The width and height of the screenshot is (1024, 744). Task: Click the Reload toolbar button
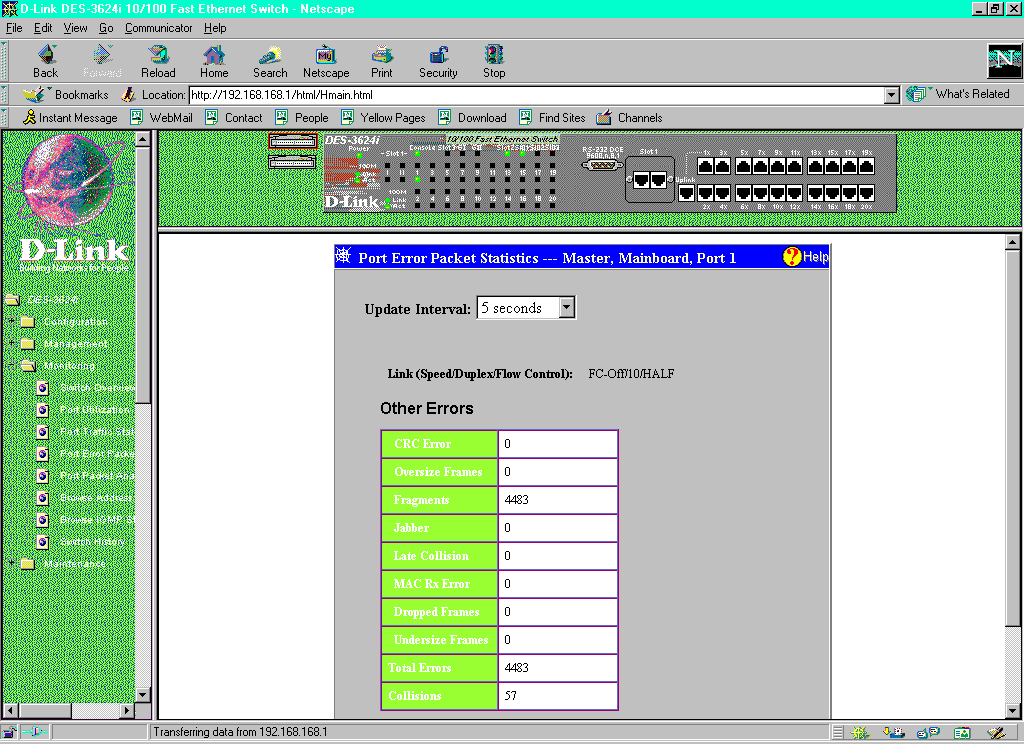[158, 61]
